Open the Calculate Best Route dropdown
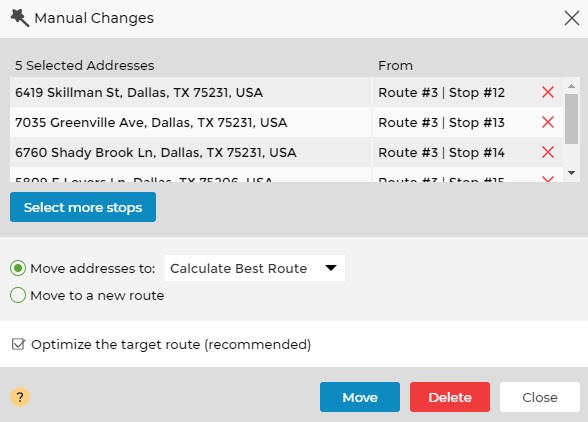Image resolution: width=588 pixels, height=422 pixels. [255, 268]
